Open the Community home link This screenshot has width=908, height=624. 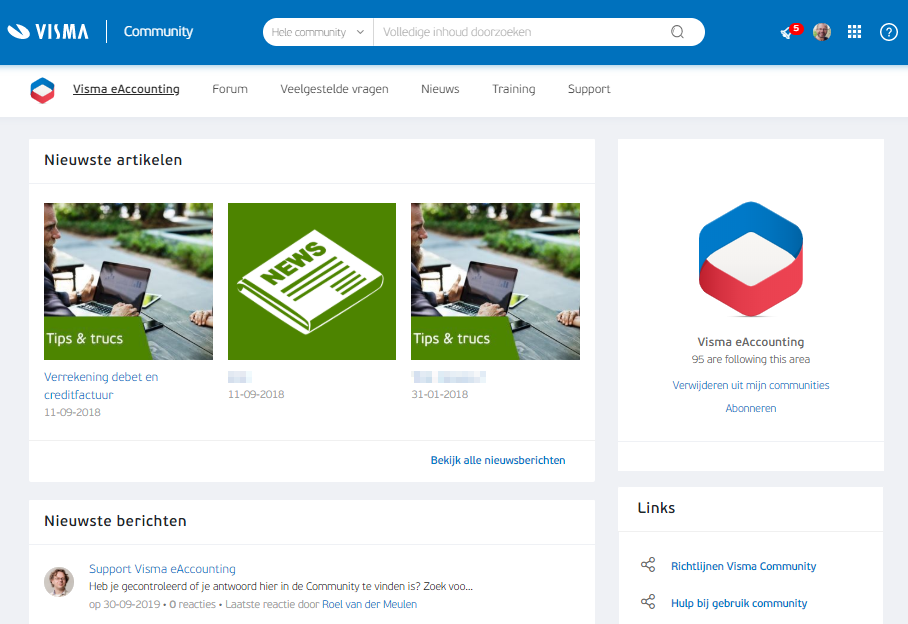click(158, 31)
